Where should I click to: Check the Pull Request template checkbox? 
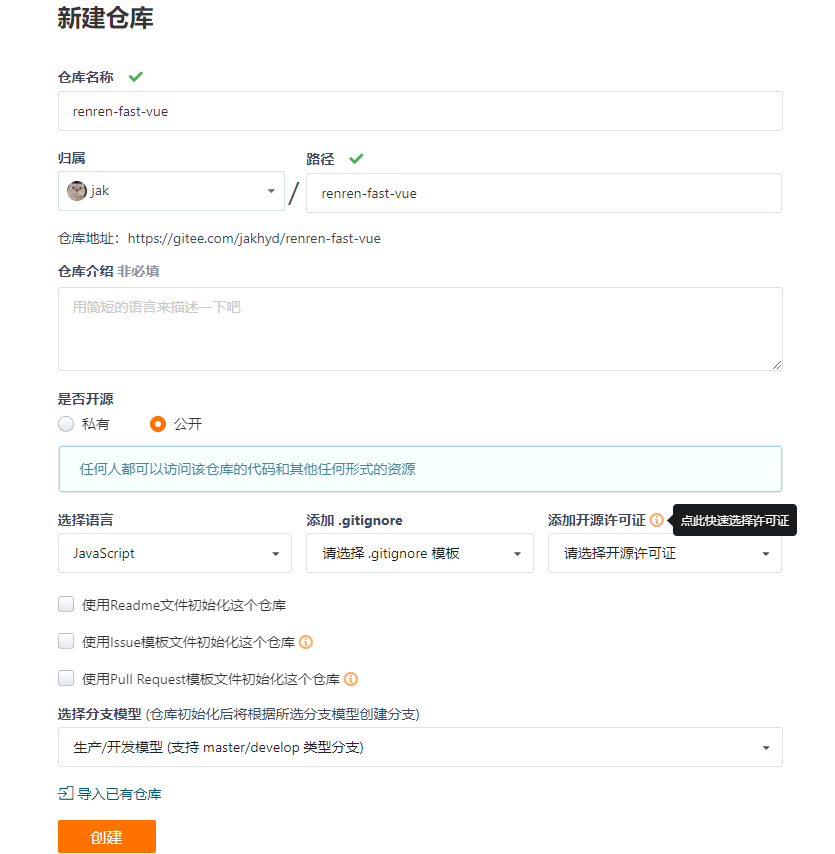point(66,679)
